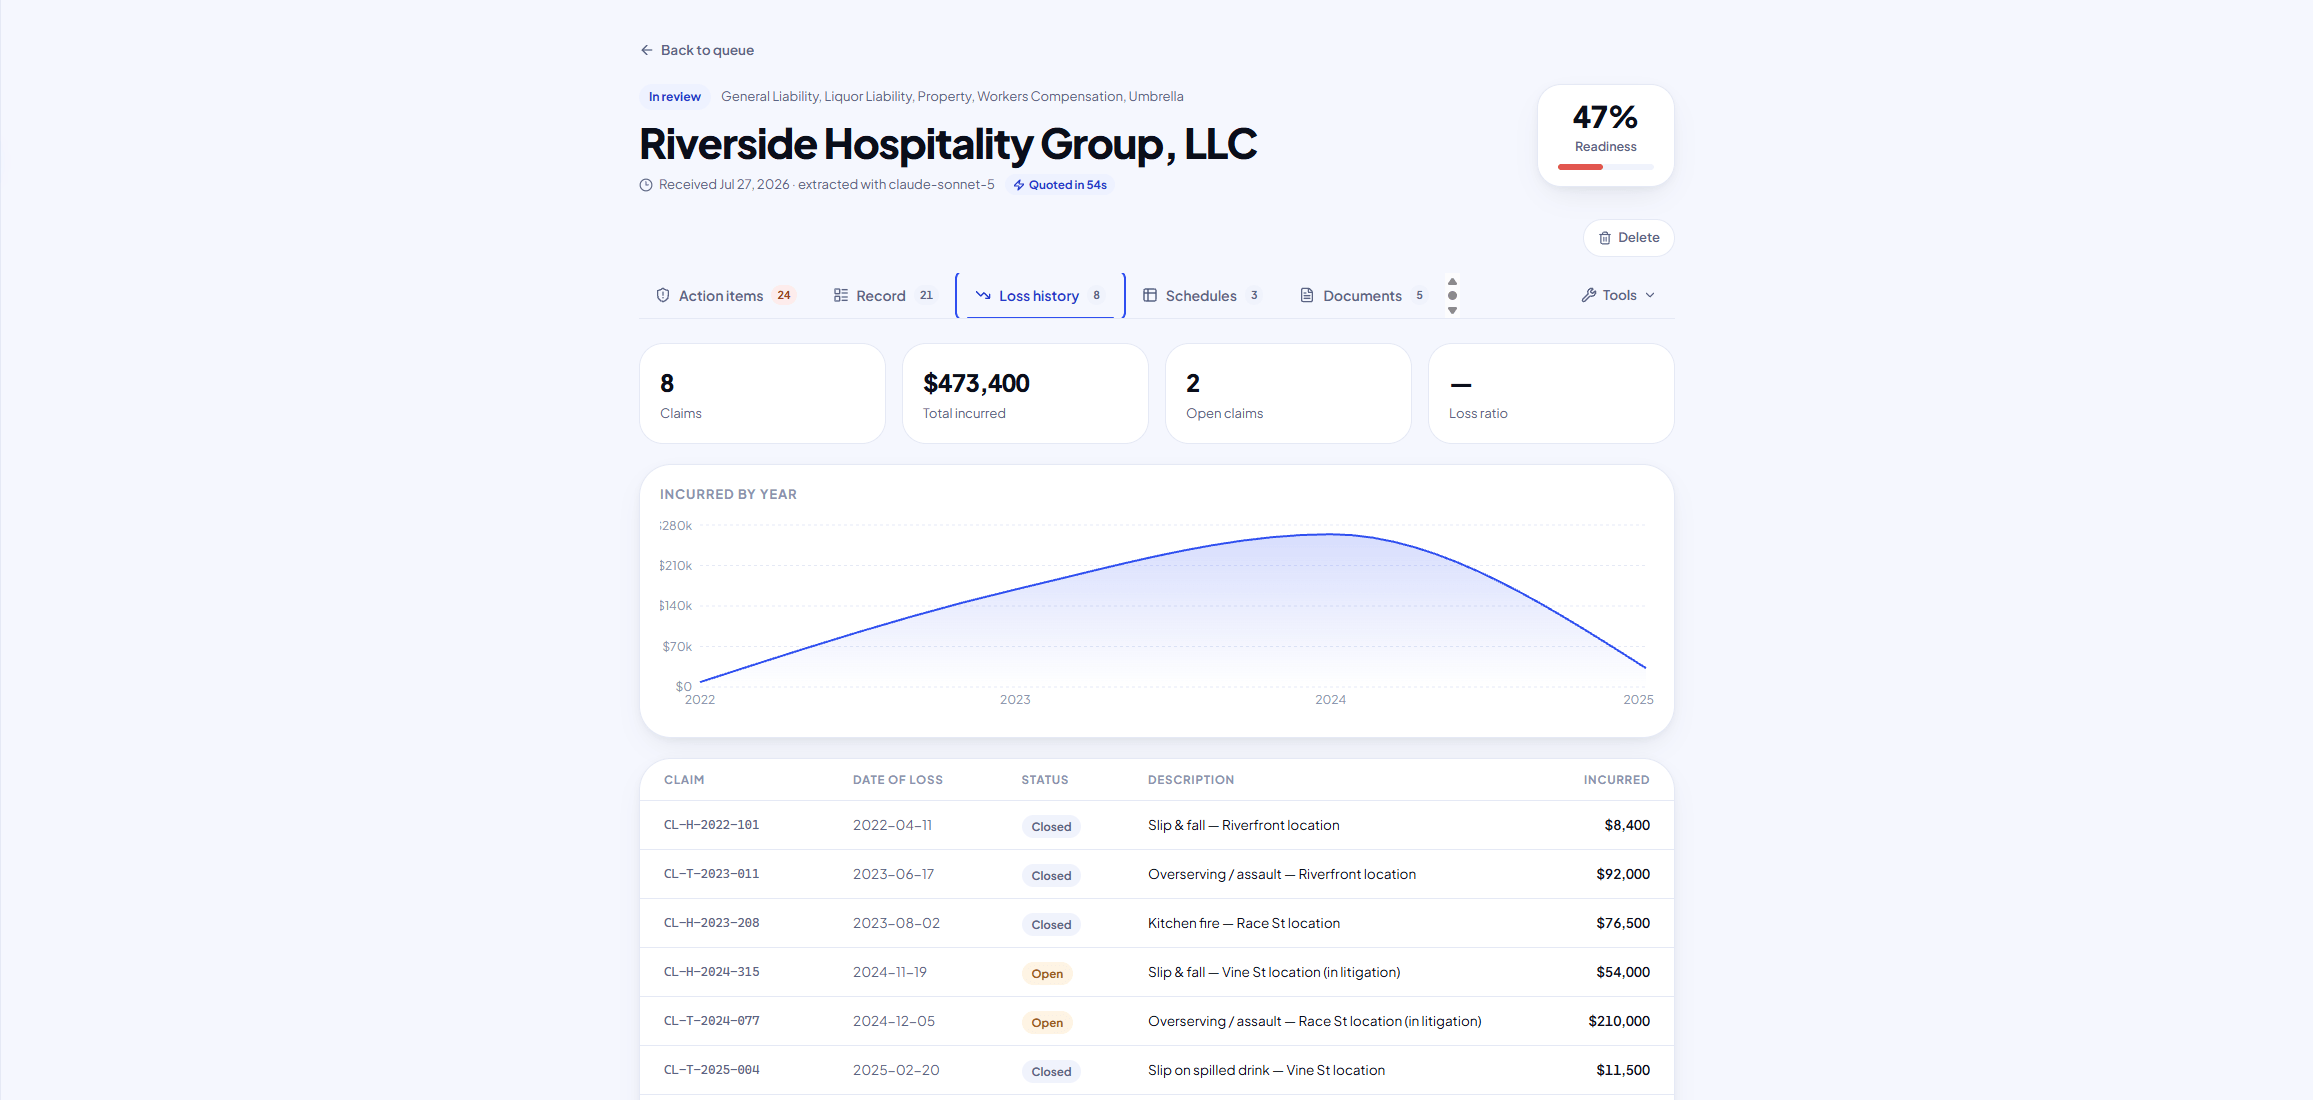Open claim CL-H-2023-208

point(712,924)
